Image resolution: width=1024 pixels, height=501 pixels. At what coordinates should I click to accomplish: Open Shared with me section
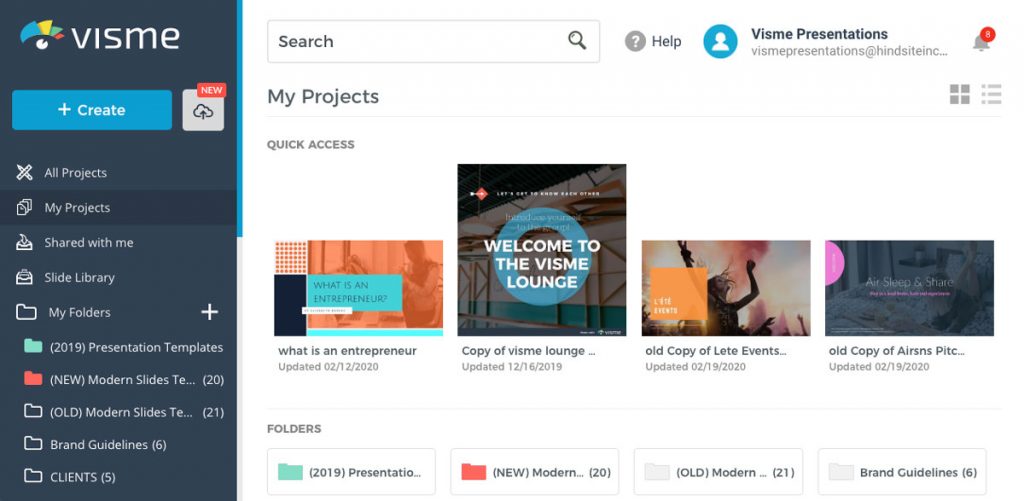(88, 243)
